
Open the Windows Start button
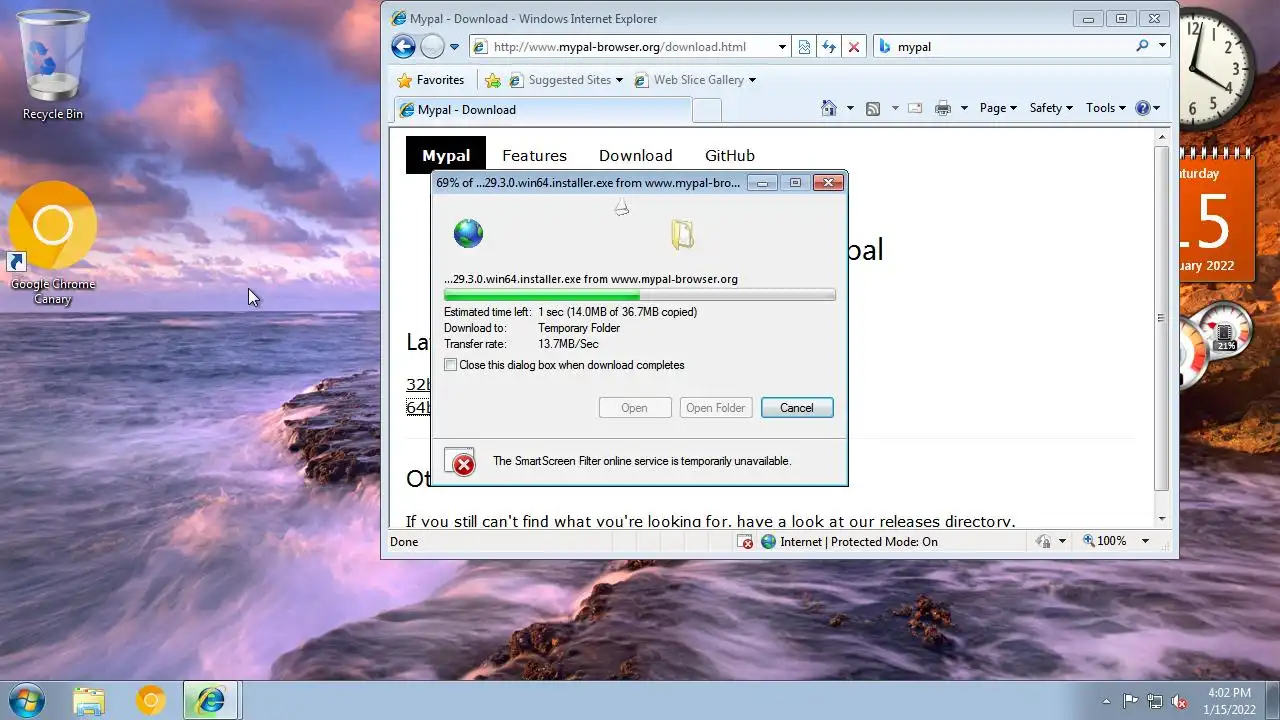pos(26,700)
